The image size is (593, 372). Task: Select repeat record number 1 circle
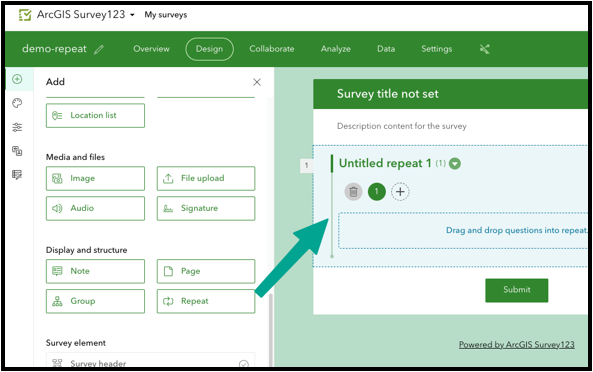[376, 192]
